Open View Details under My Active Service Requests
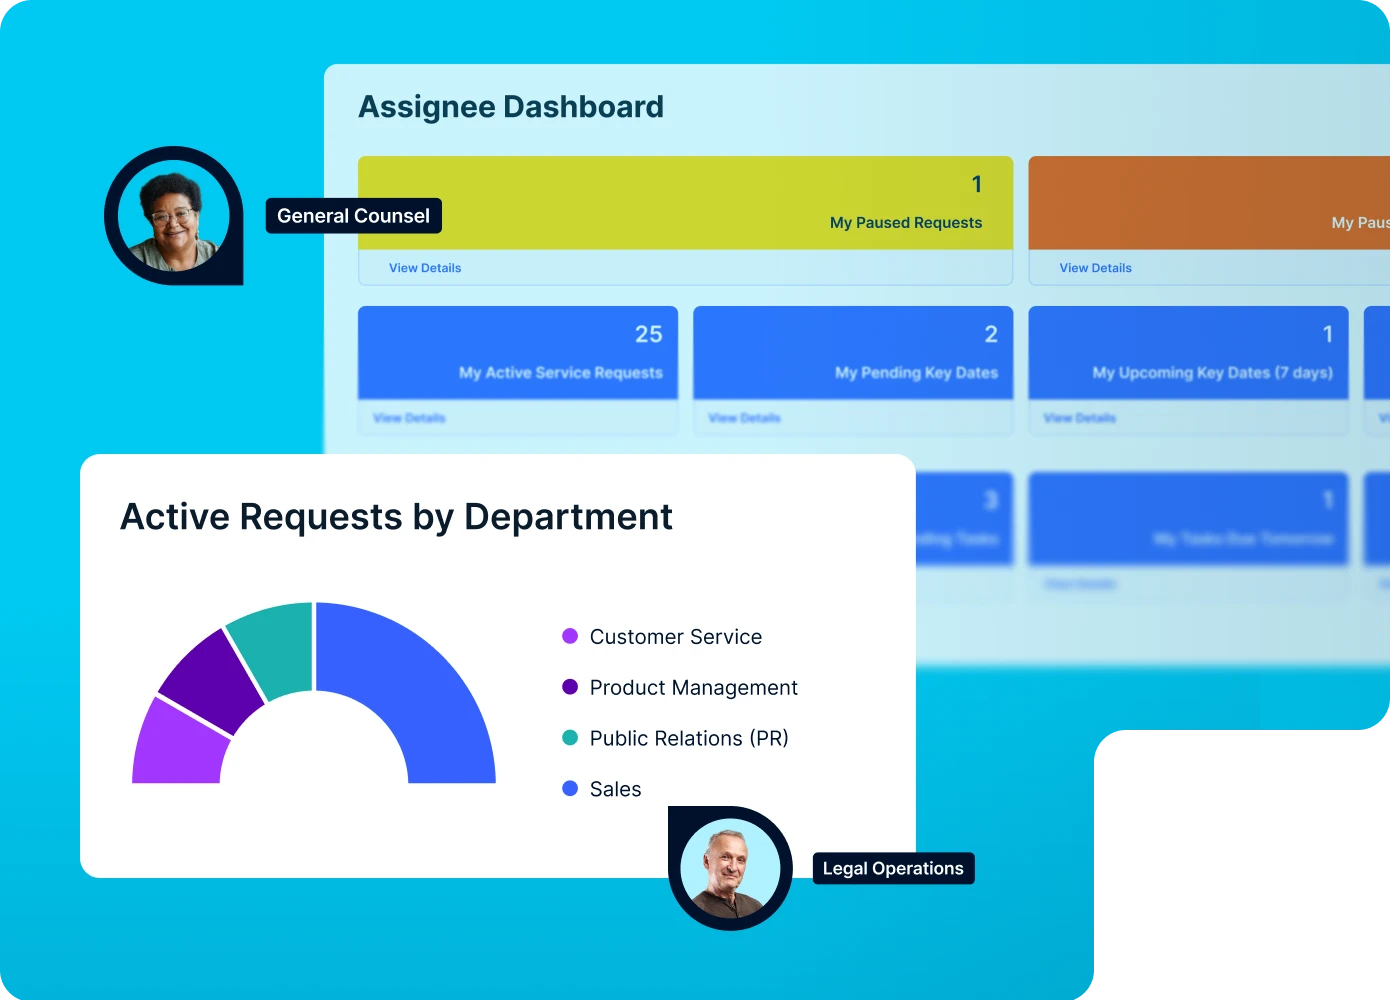Viewport: 1396px width, 1000px height. 409,418
